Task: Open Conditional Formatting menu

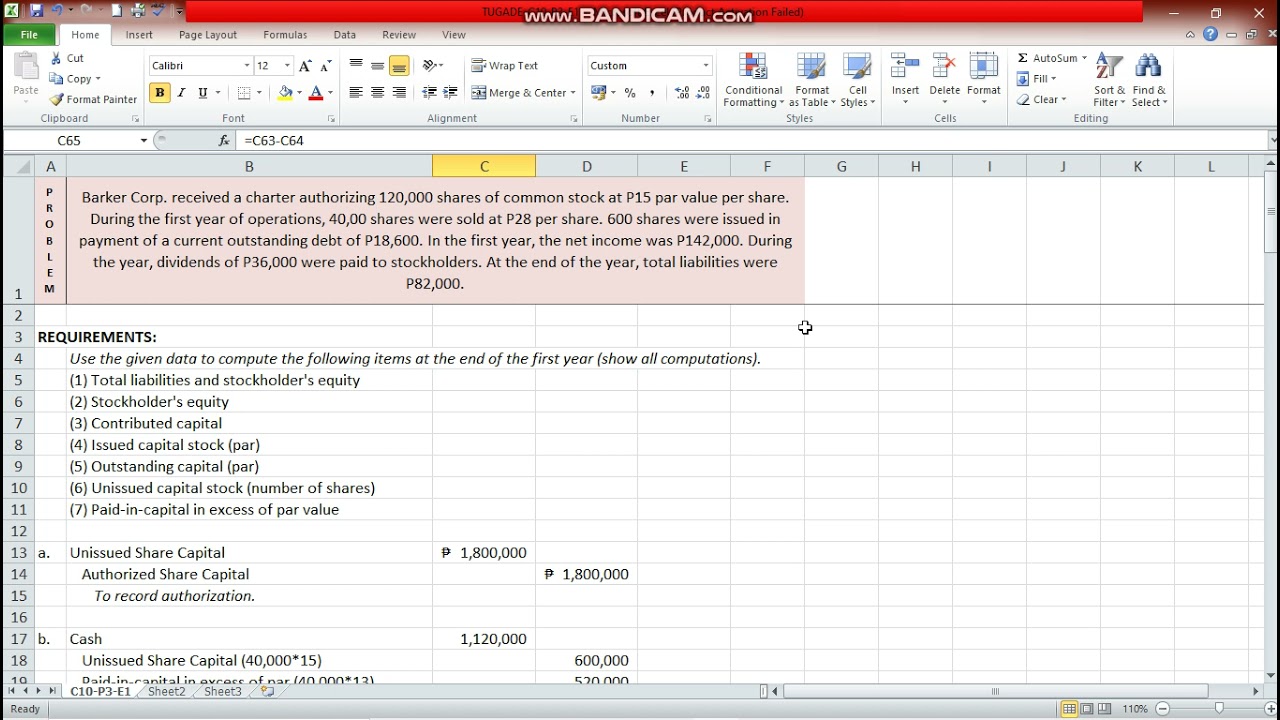Action: click(x=753, y=80)
